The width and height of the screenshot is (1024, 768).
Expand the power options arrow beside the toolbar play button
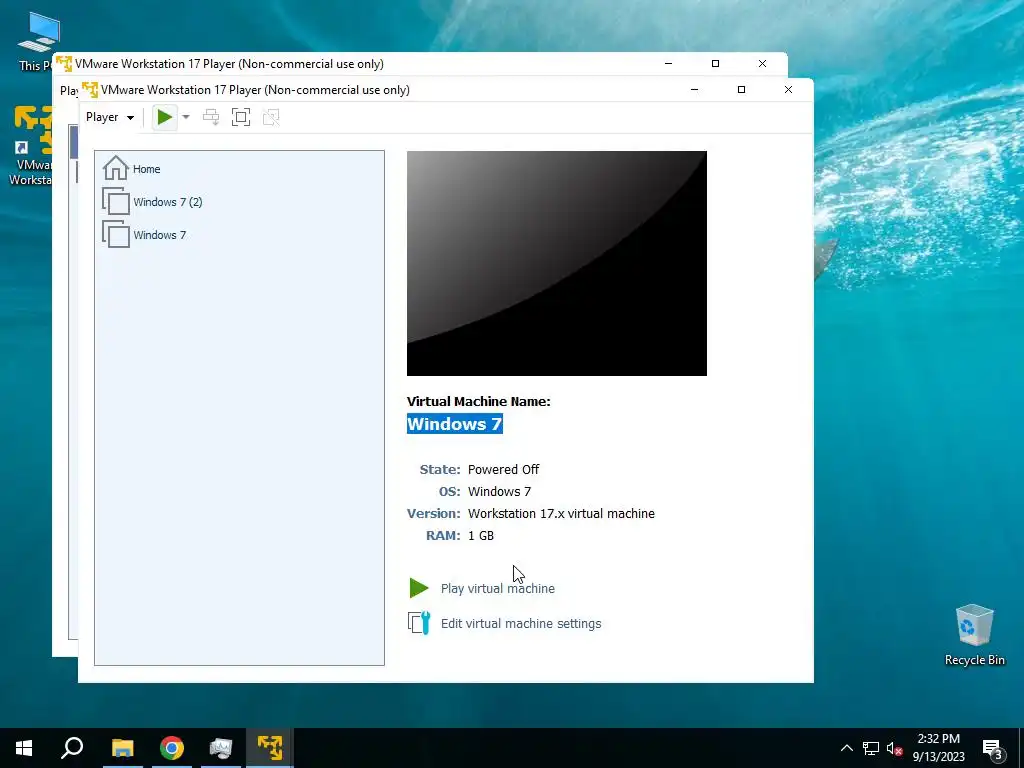click(185, 118)
